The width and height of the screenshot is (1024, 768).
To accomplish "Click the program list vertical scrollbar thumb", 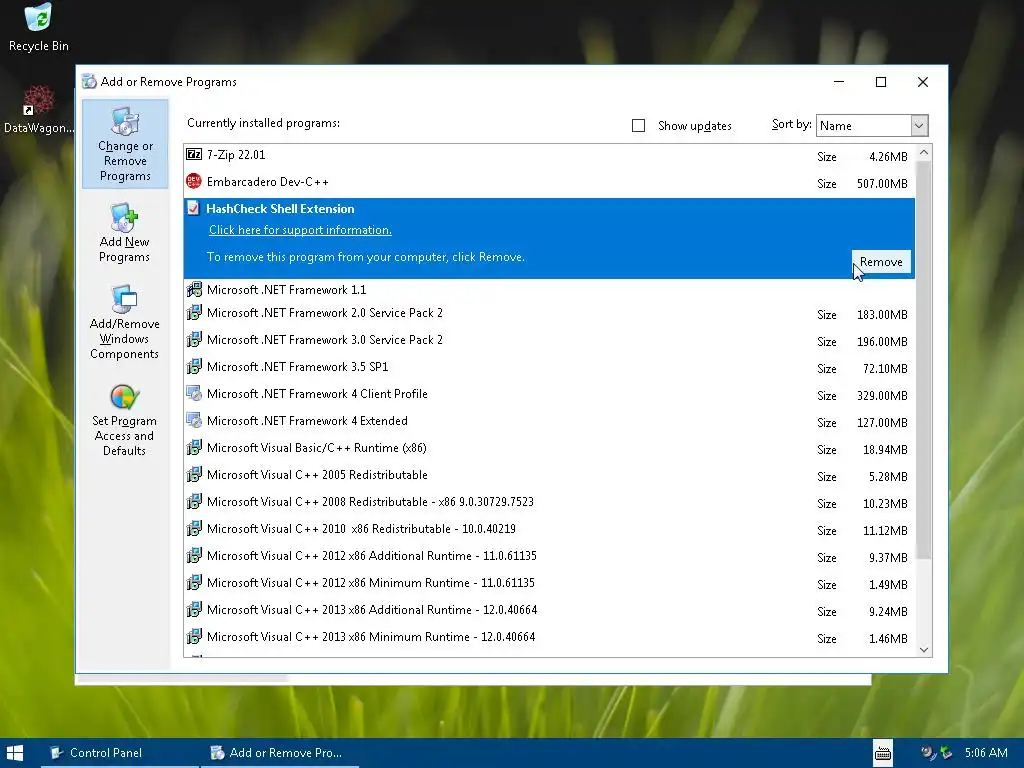I will pyautogui.click(x=923, y=360).
